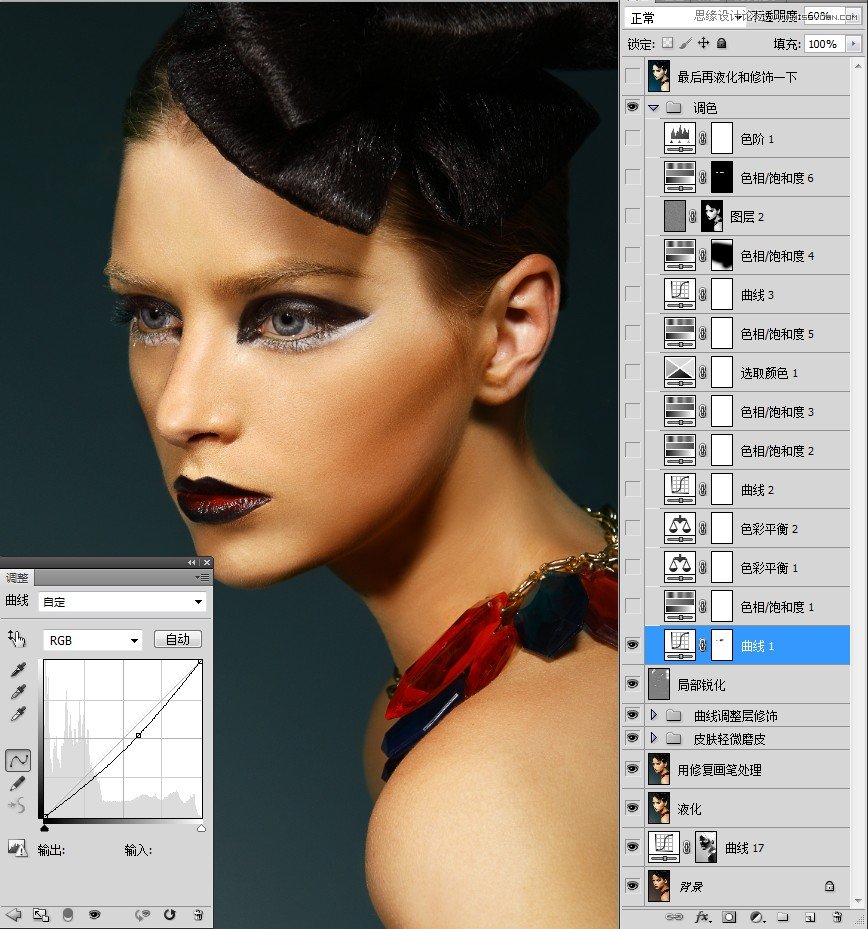
Task: Open the 正常 blend mode dropdown
Action: click(x=684, y=17)
